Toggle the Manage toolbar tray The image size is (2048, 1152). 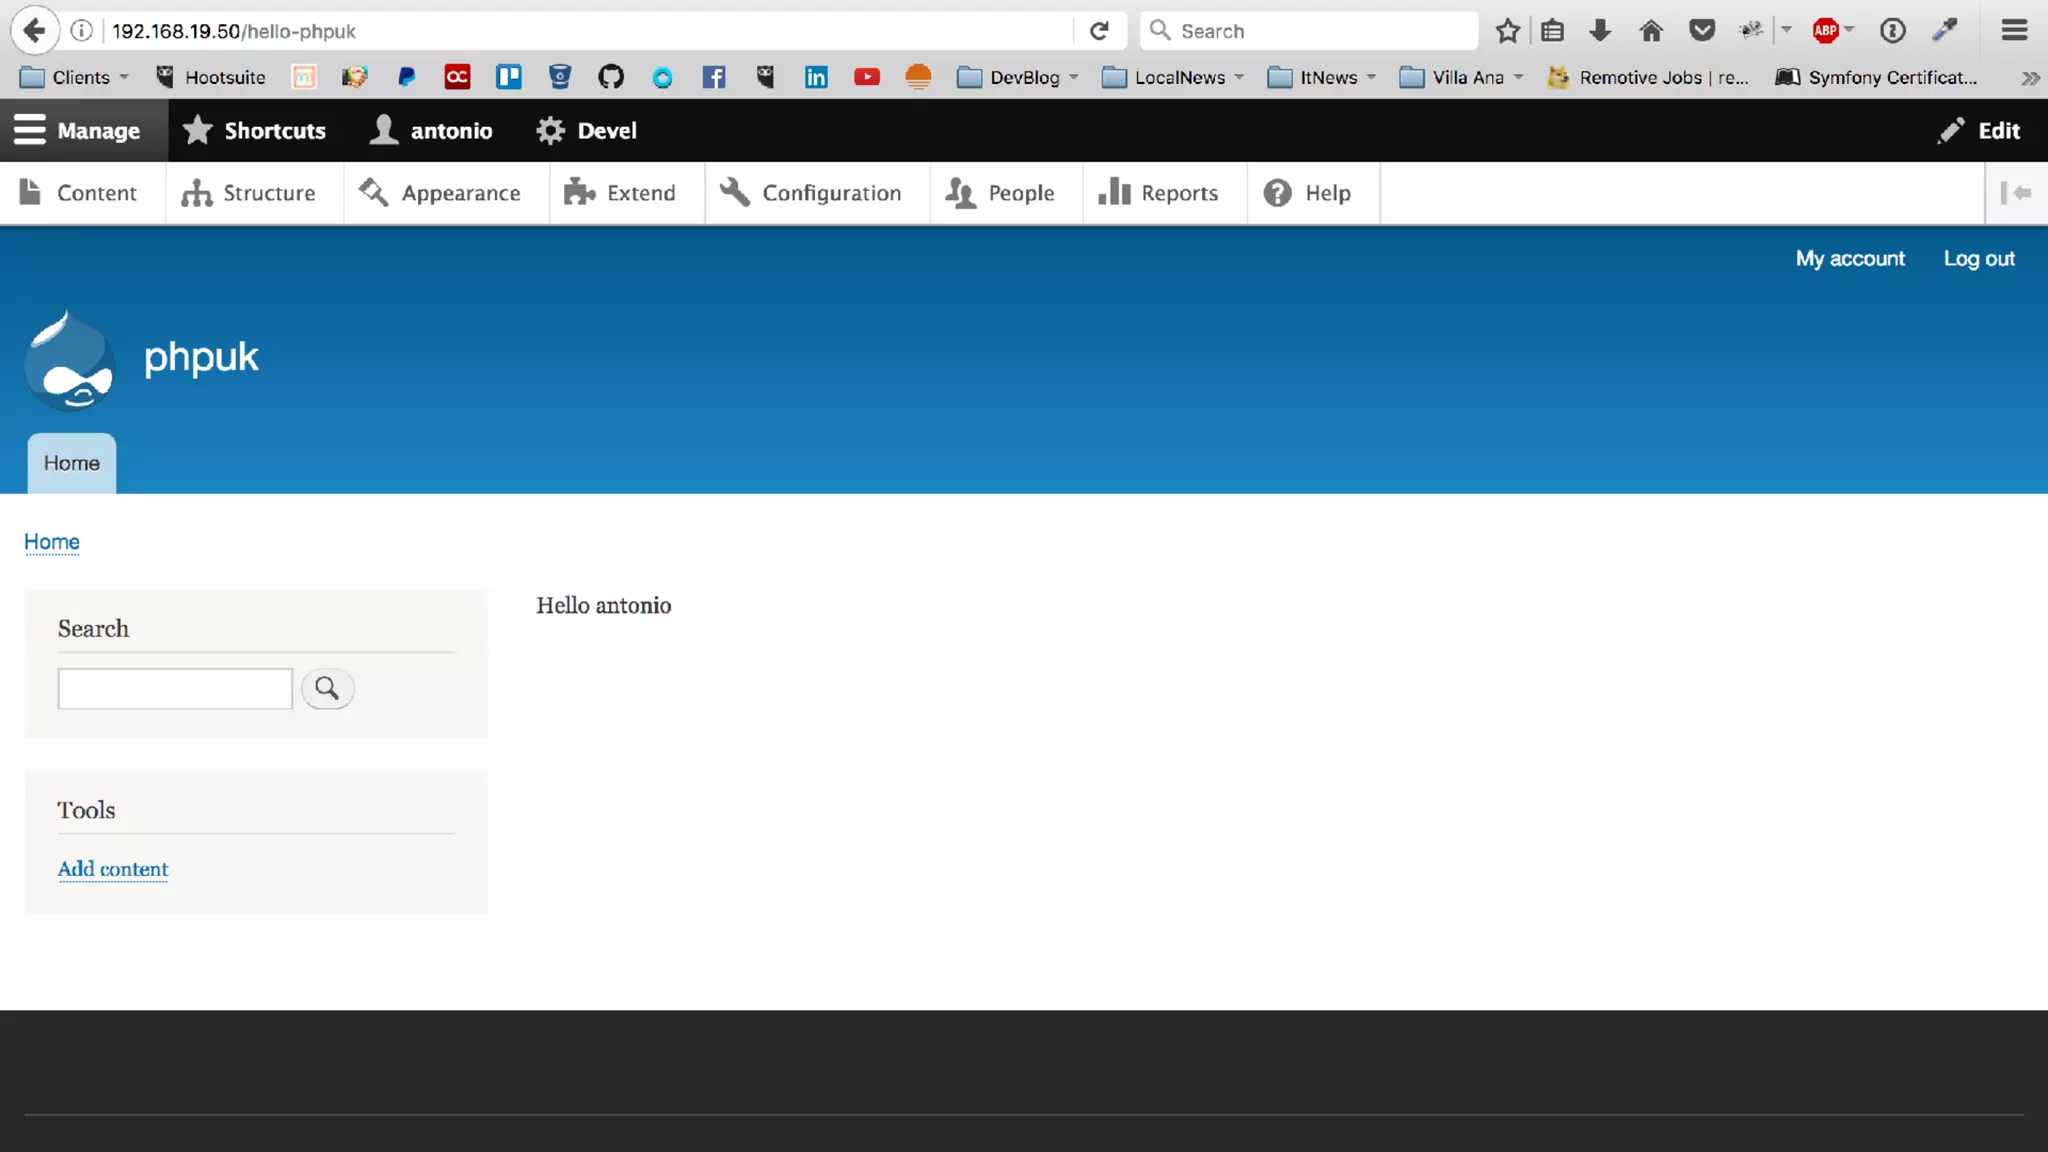tap(78, 130)
